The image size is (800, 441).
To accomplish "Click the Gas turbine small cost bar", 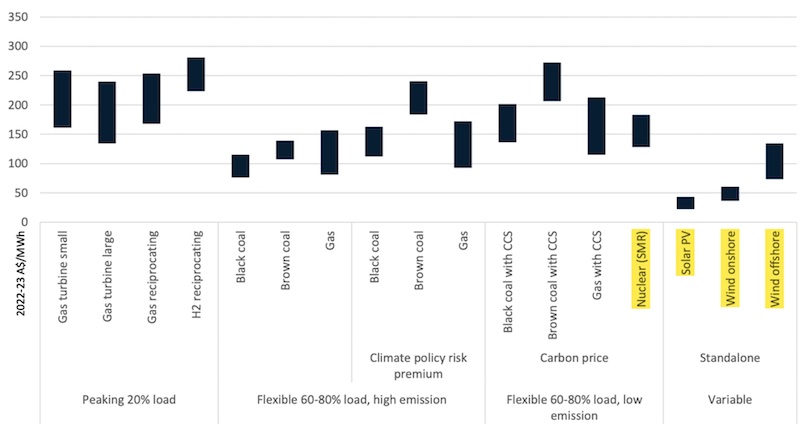I will click(x=62, y=99).
